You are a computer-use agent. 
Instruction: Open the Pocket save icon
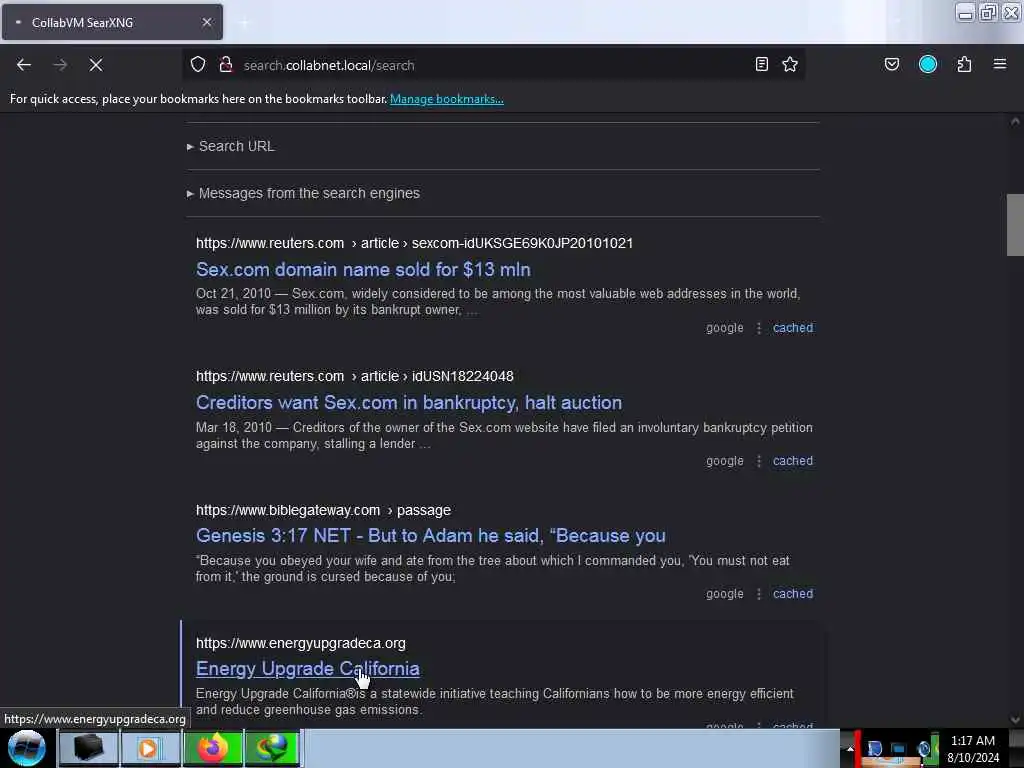[x=892, y=64]
